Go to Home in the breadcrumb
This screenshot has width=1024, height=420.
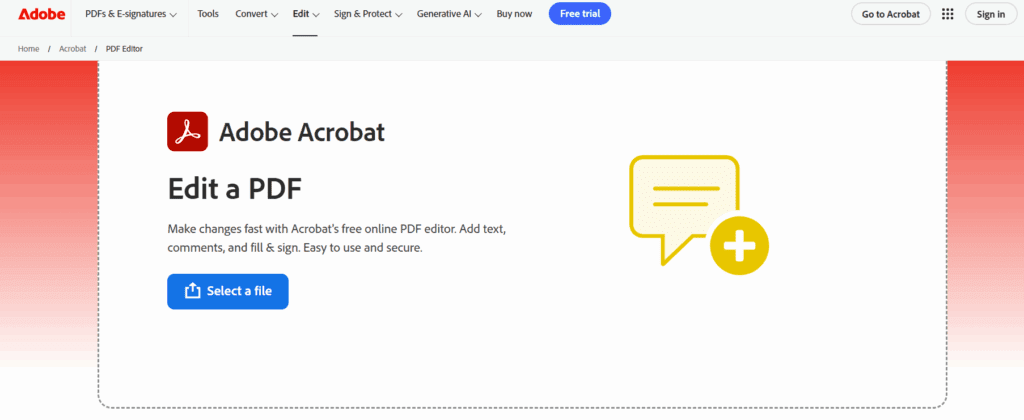28,48
